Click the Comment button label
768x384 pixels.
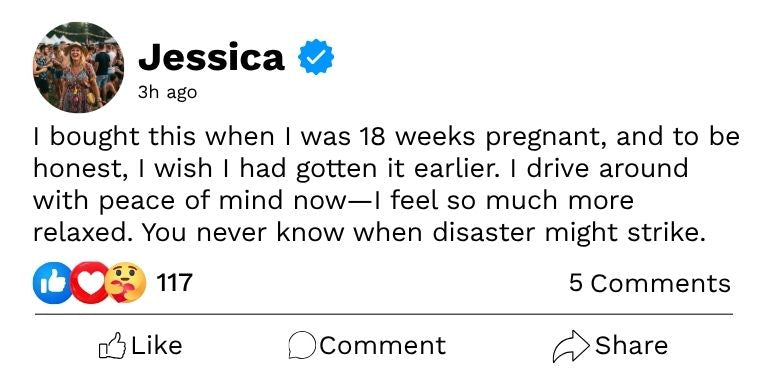tap(383, 345)
